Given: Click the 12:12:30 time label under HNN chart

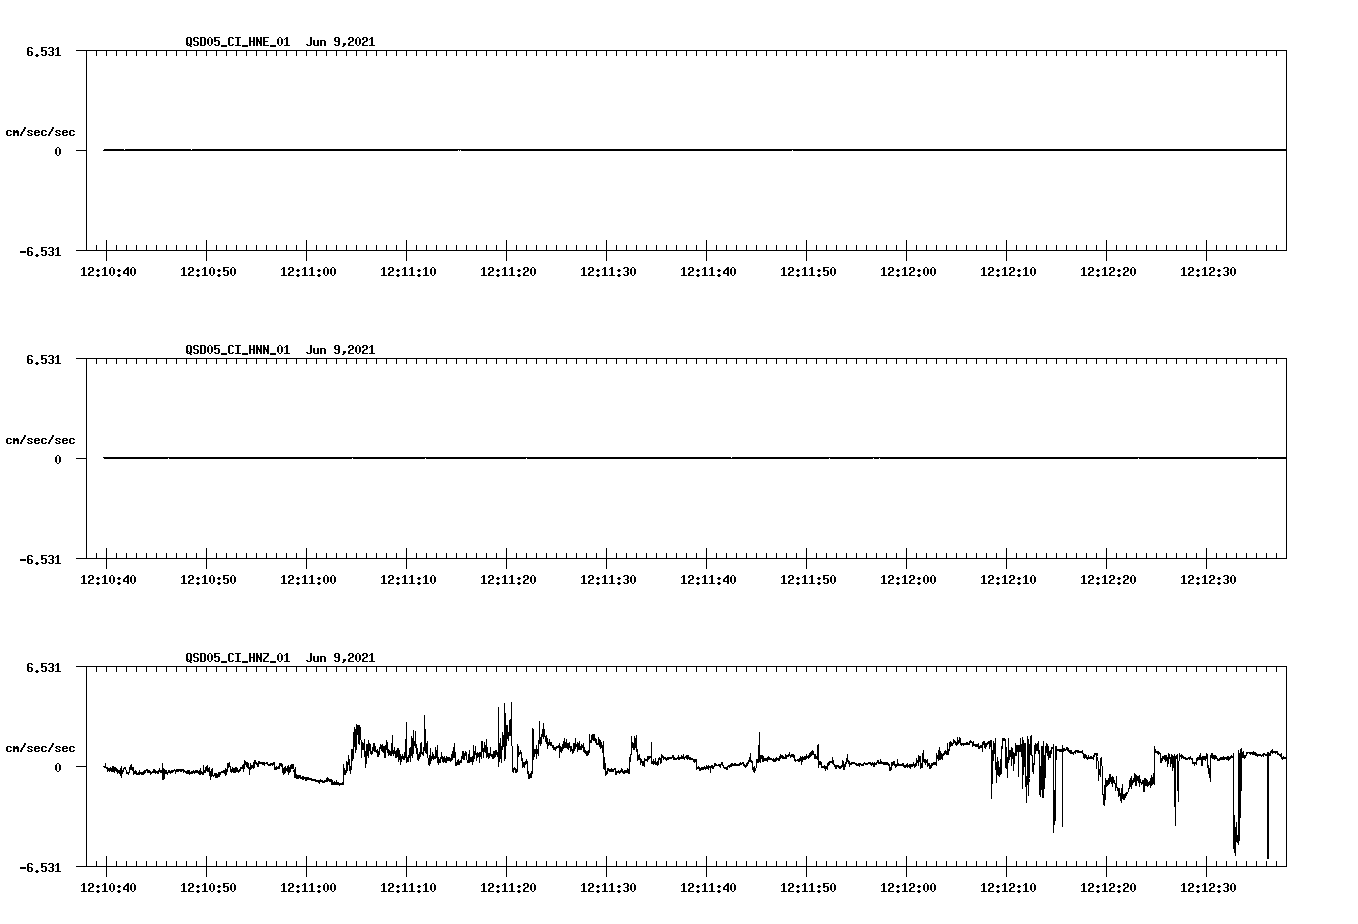Looking at the screenshot, I should (x=1208, y=580).
